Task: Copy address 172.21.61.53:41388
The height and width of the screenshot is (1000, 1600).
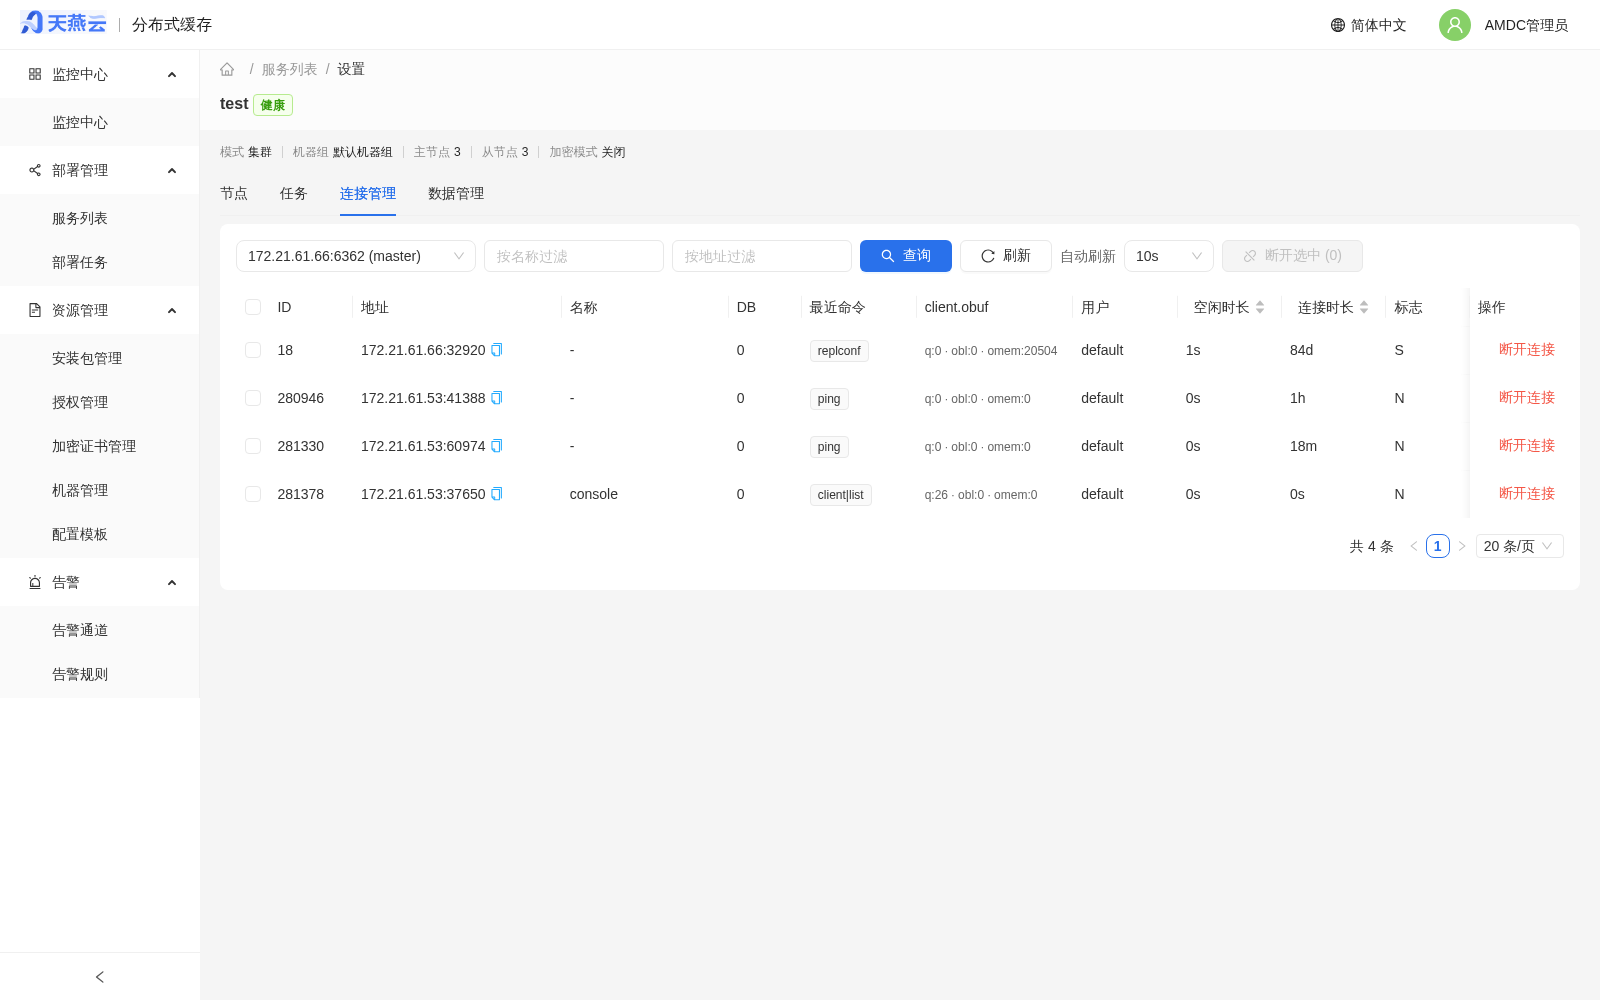Action: (x=497, y=398)
